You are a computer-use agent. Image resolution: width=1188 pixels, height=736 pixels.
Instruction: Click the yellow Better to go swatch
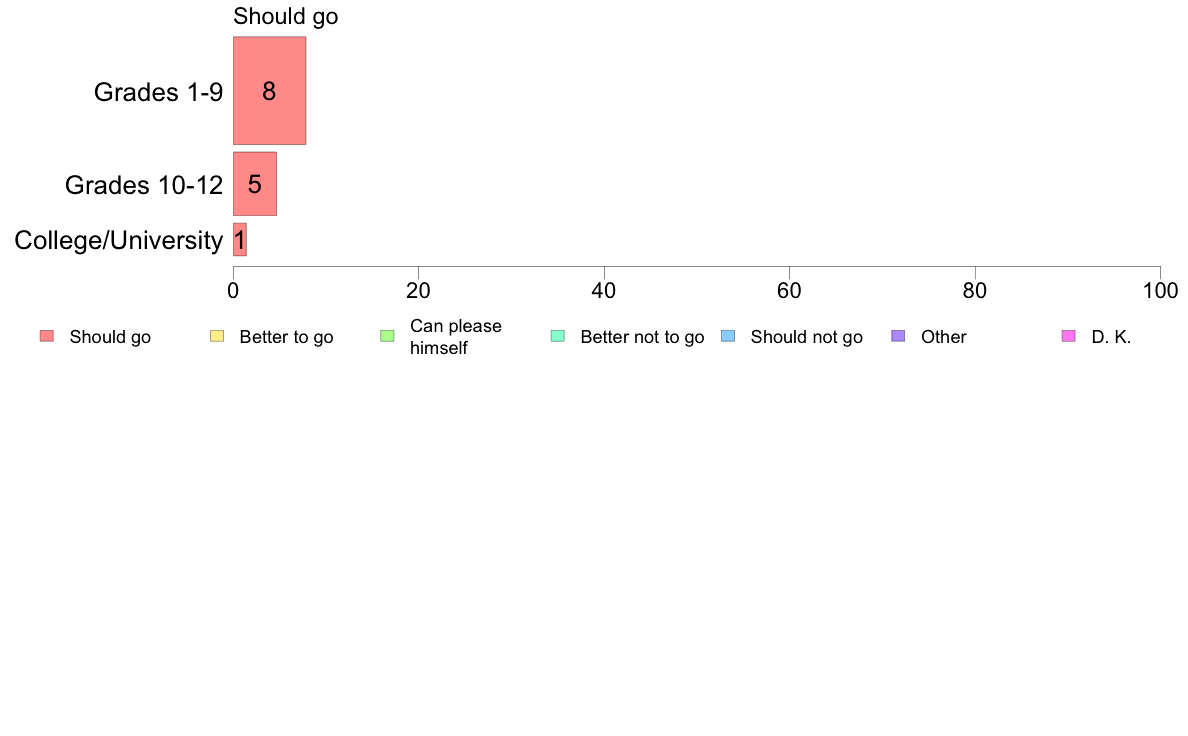coord(217,336)
